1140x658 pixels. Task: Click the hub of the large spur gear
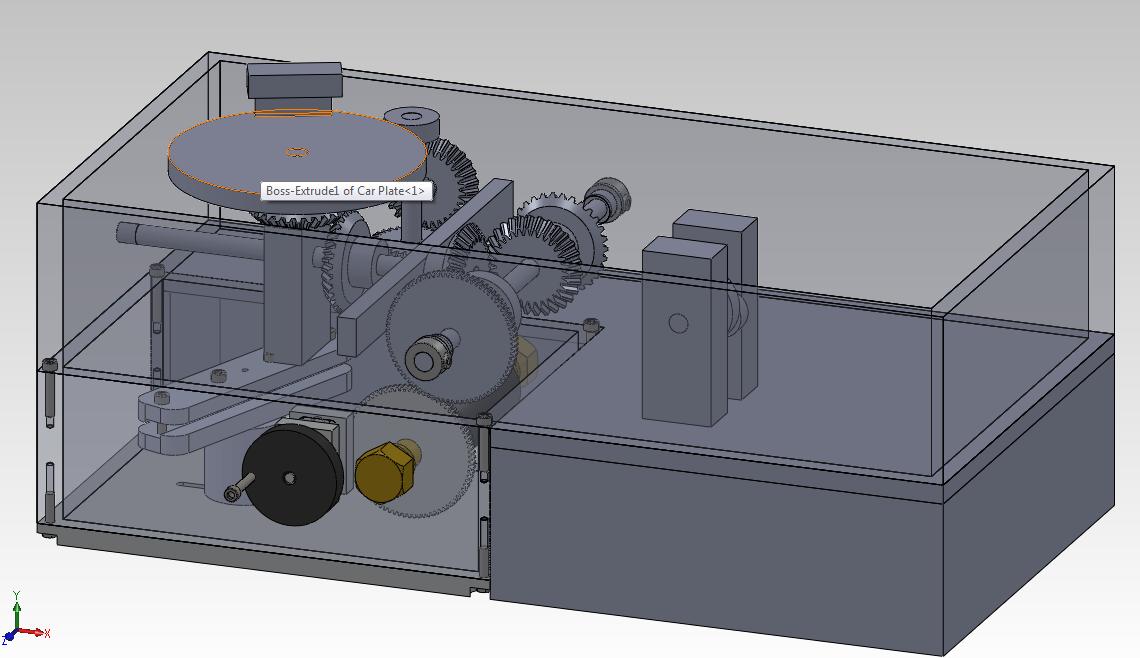tap(426, 357)
